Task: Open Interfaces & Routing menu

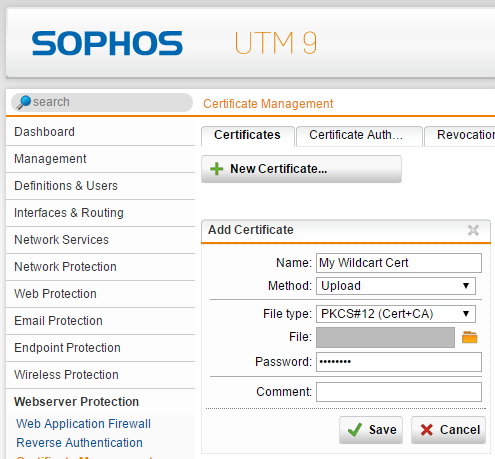Action: (x=100, y=213)
